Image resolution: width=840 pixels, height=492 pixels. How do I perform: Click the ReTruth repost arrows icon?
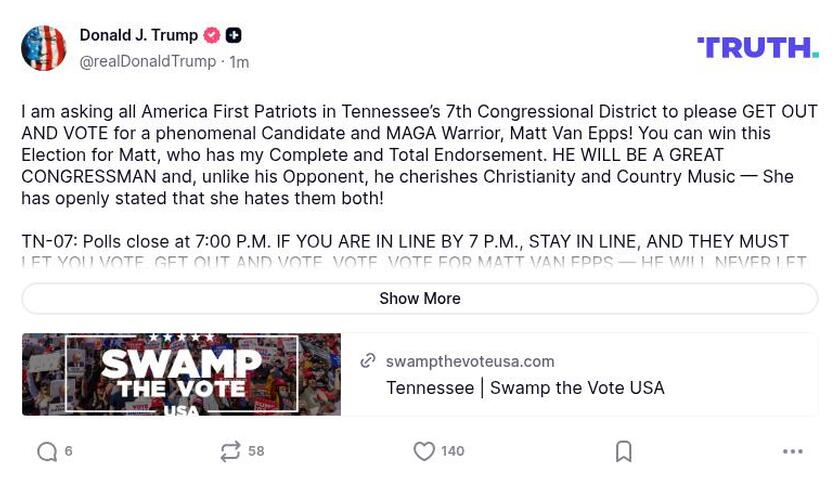click(x=230, y=452)
